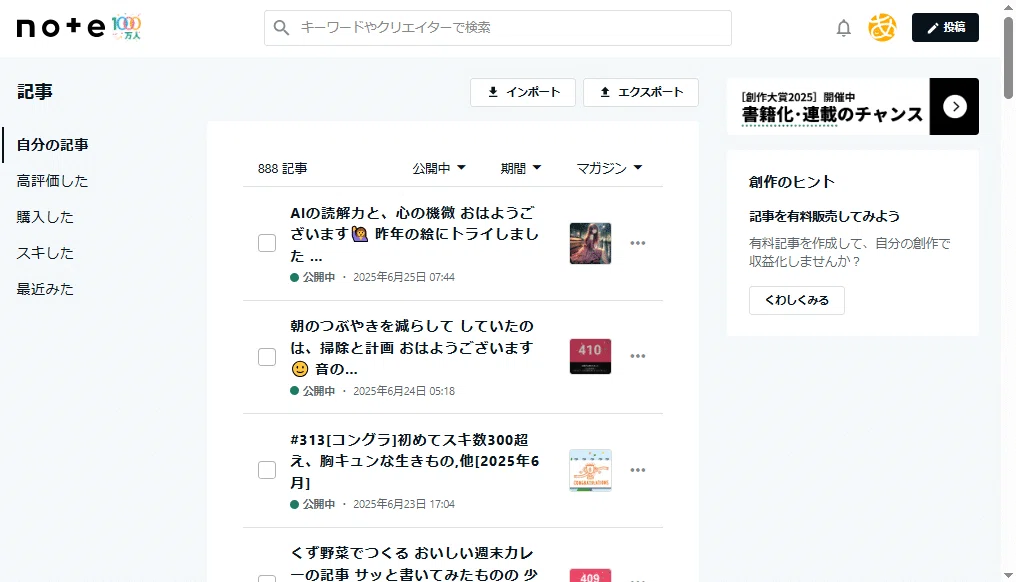The image size is (1016, 582).
Task: Open AIの読解力と、心の機微 article title
Action: (415, 234)
